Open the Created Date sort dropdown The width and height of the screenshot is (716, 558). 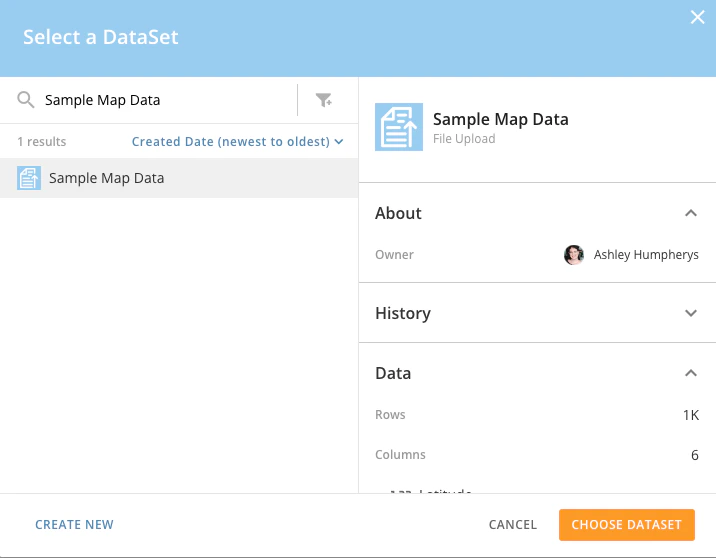237,142
